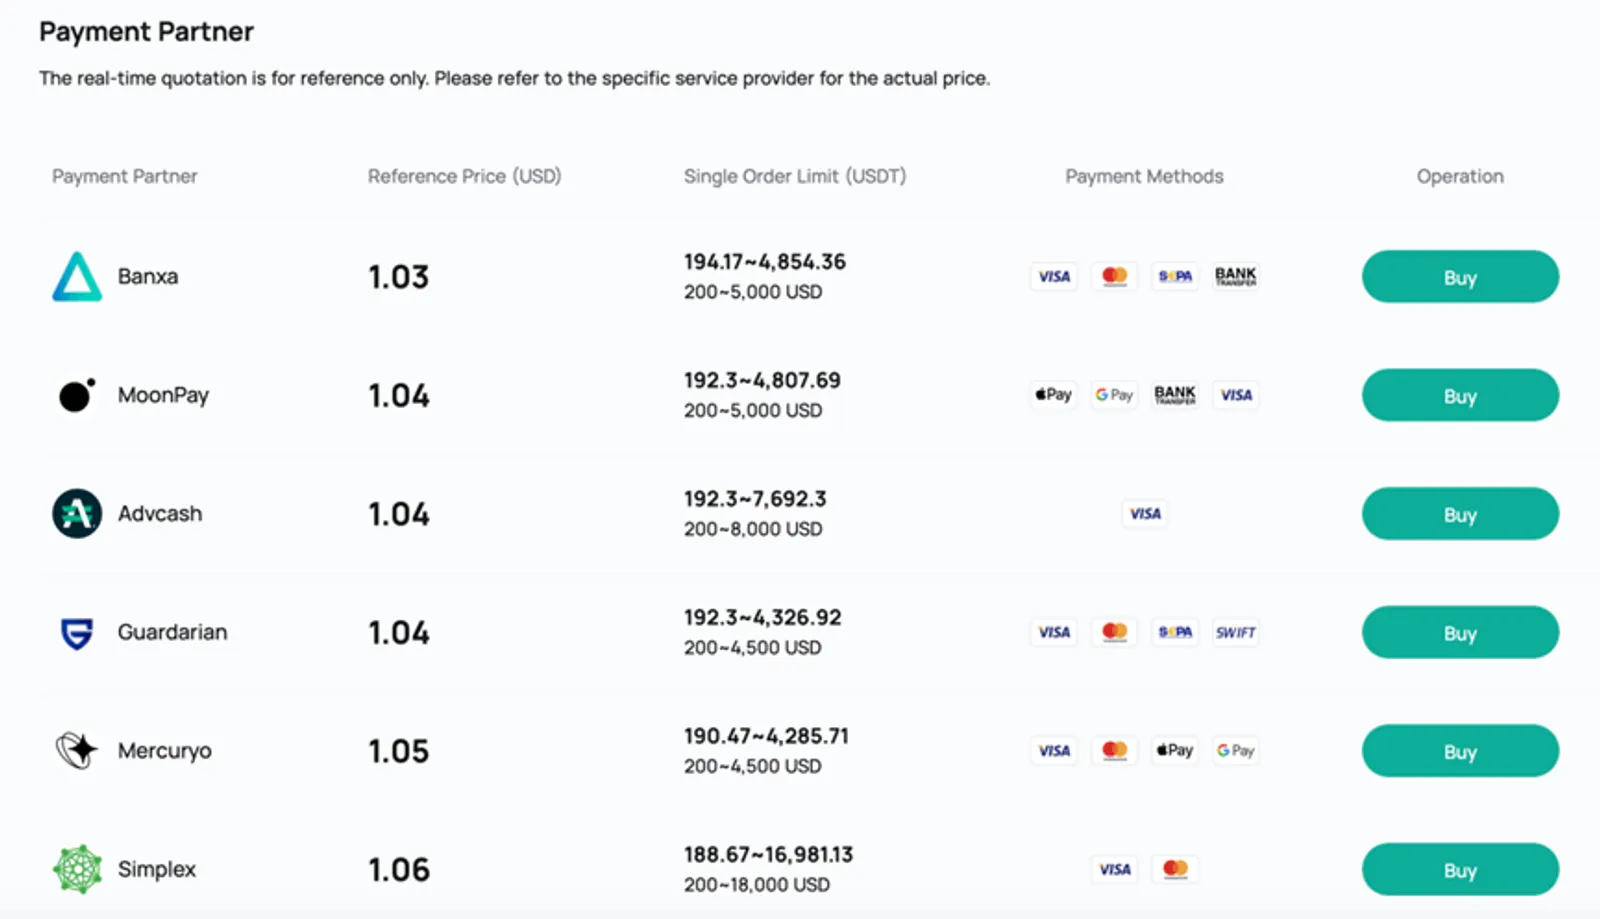The height and width of the screenshot is (919, 1600).
Task: Select the SWIFT icon in Guardarian row
Action: pyautogui.click(x=1236, y=632)
